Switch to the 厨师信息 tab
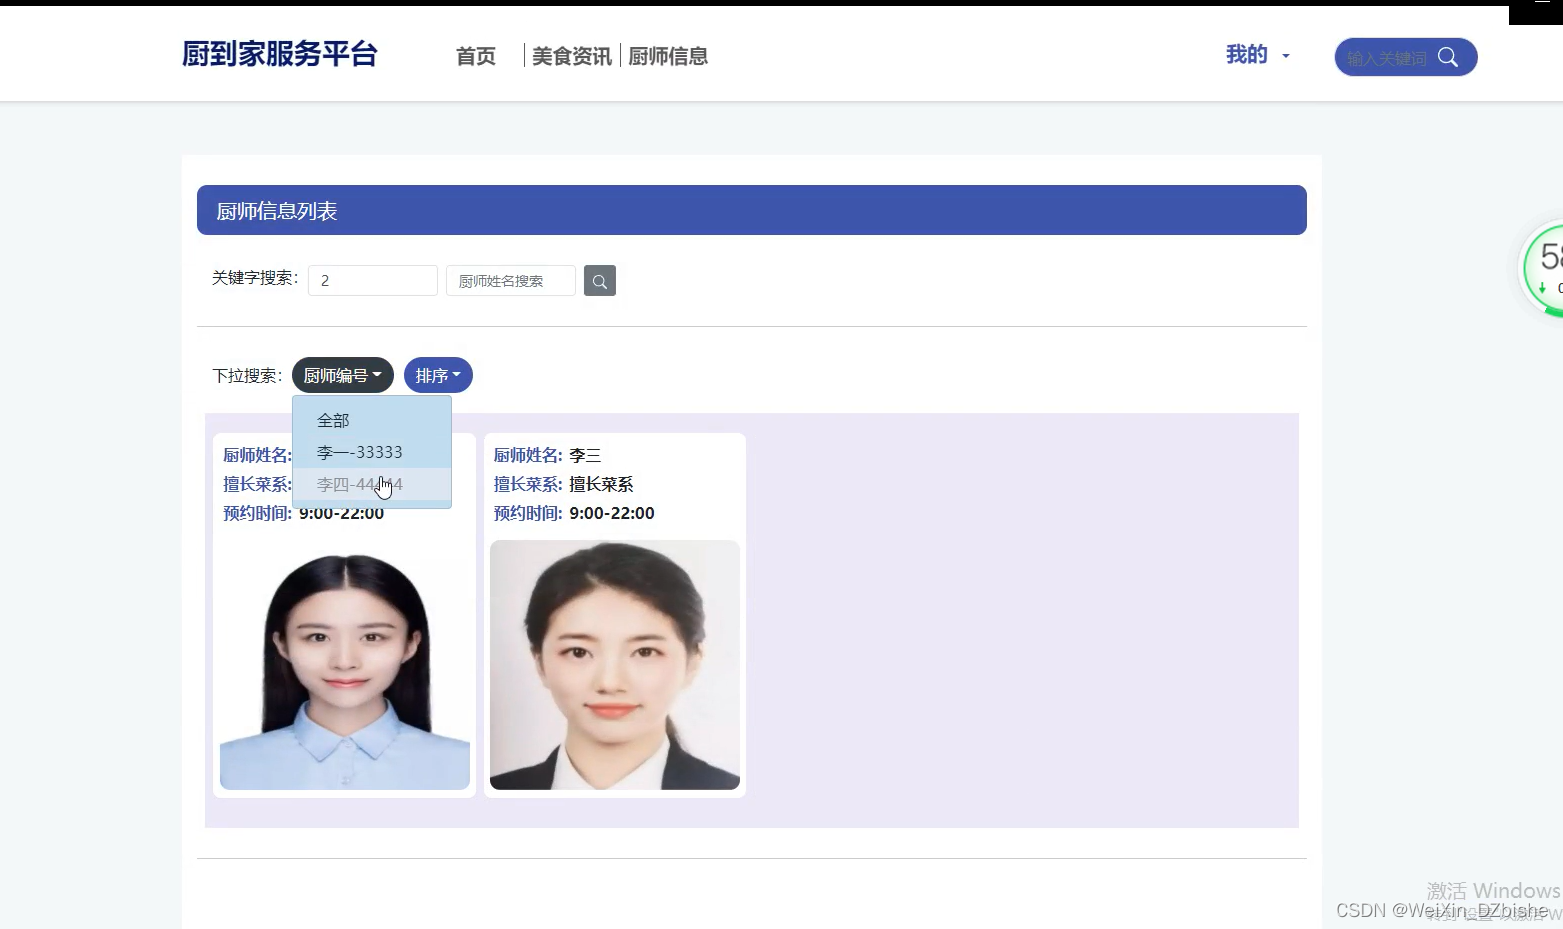The height and width of the screenshot is (929, 1563). (668, 57)
